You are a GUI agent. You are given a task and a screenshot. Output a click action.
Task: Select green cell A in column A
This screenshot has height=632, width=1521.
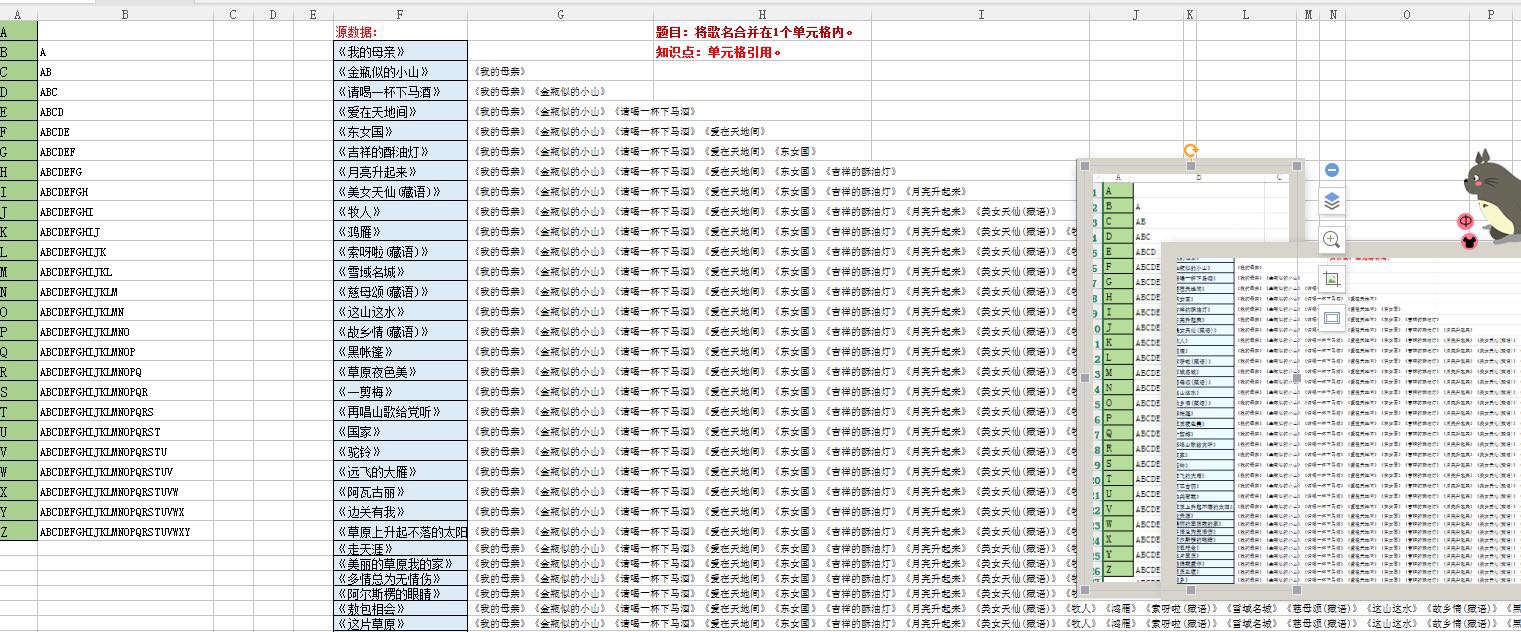click(18, 32)
